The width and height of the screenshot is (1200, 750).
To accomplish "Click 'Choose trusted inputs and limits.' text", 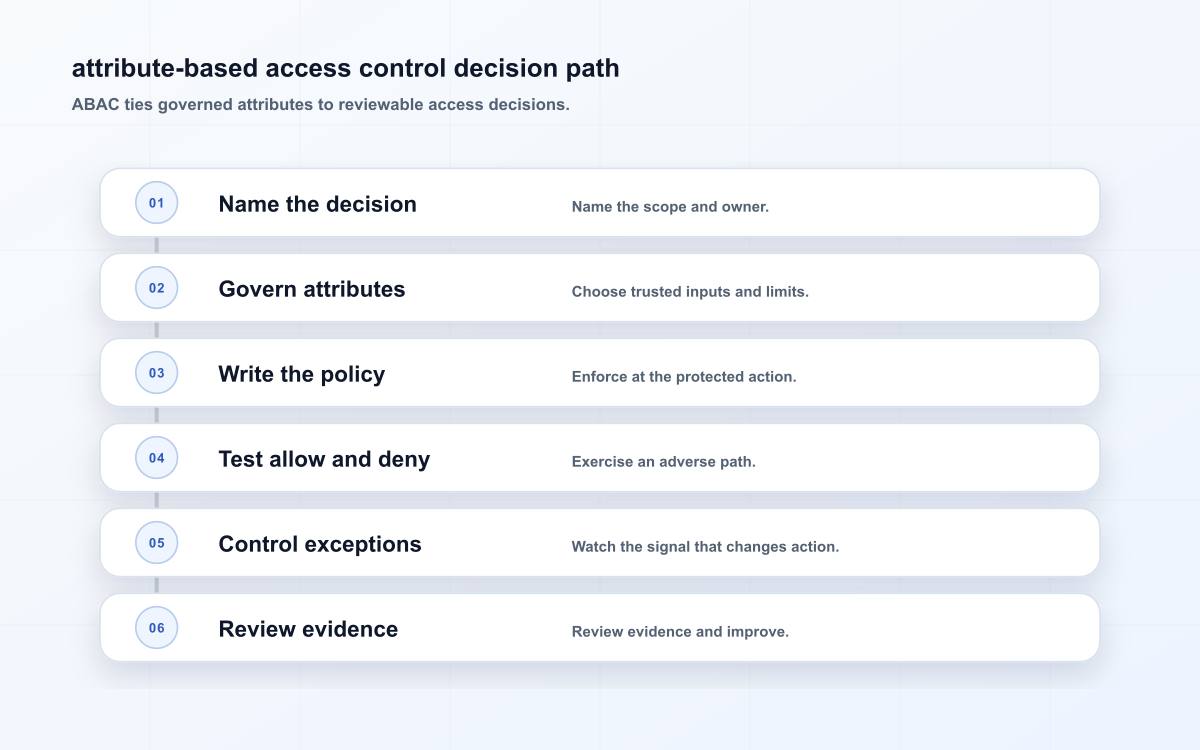I will (x=690, y=292).
